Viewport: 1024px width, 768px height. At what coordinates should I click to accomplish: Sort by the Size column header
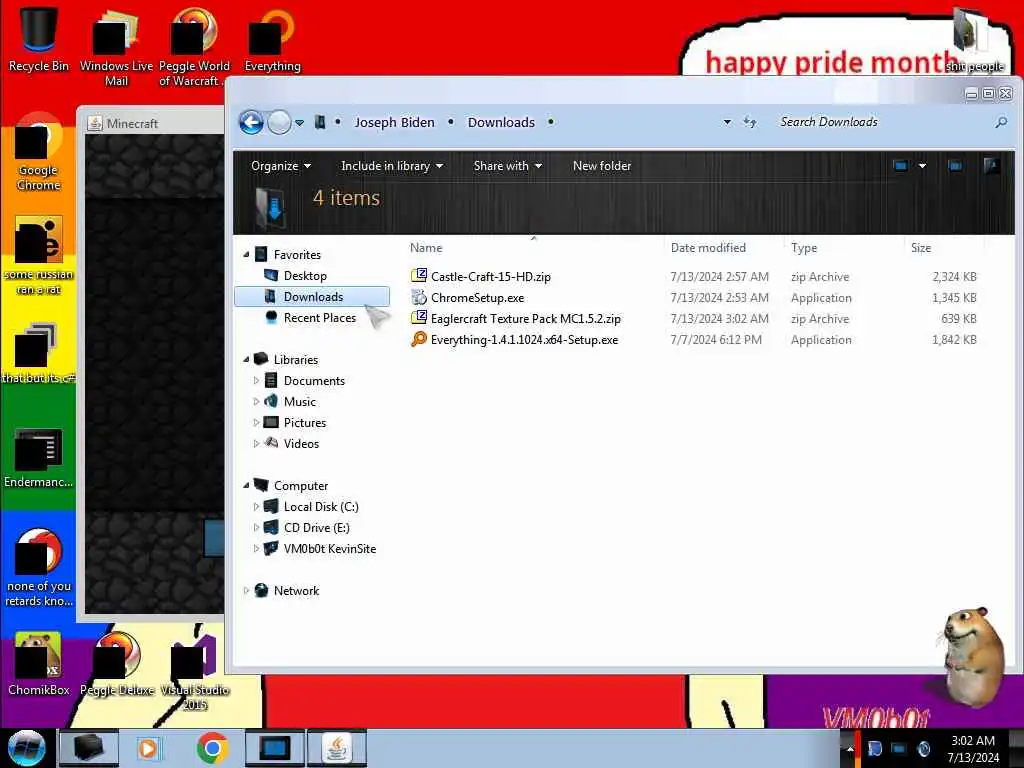click(944, 248)
